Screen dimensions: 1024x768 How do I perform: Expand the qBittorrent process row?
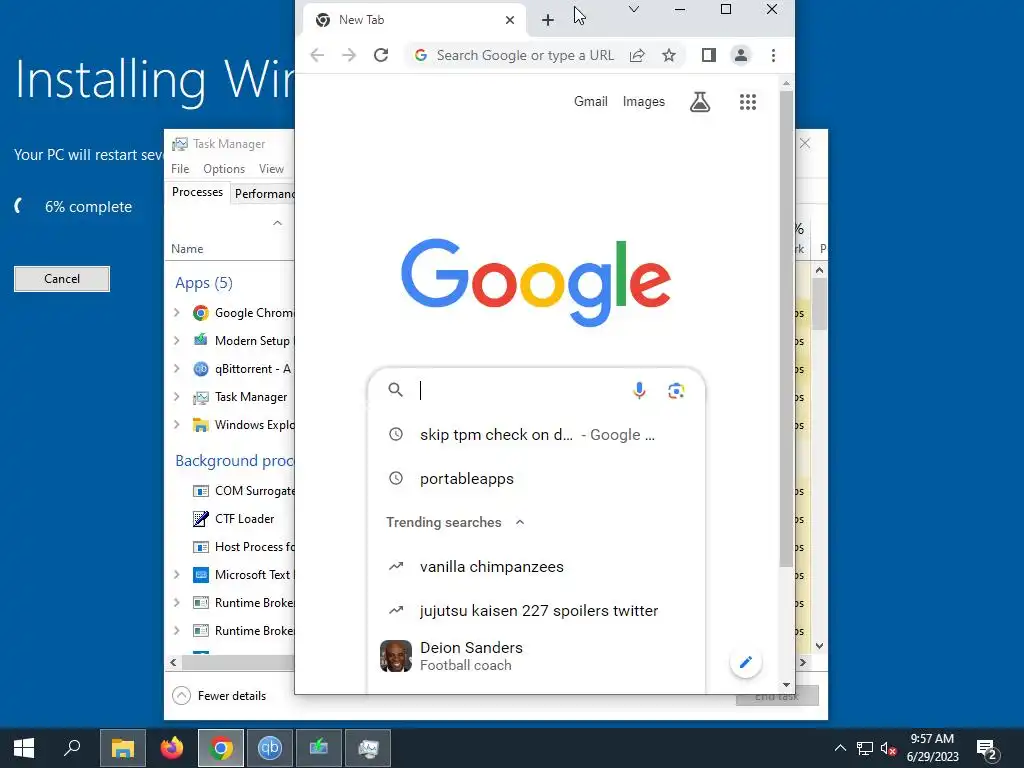176,369
